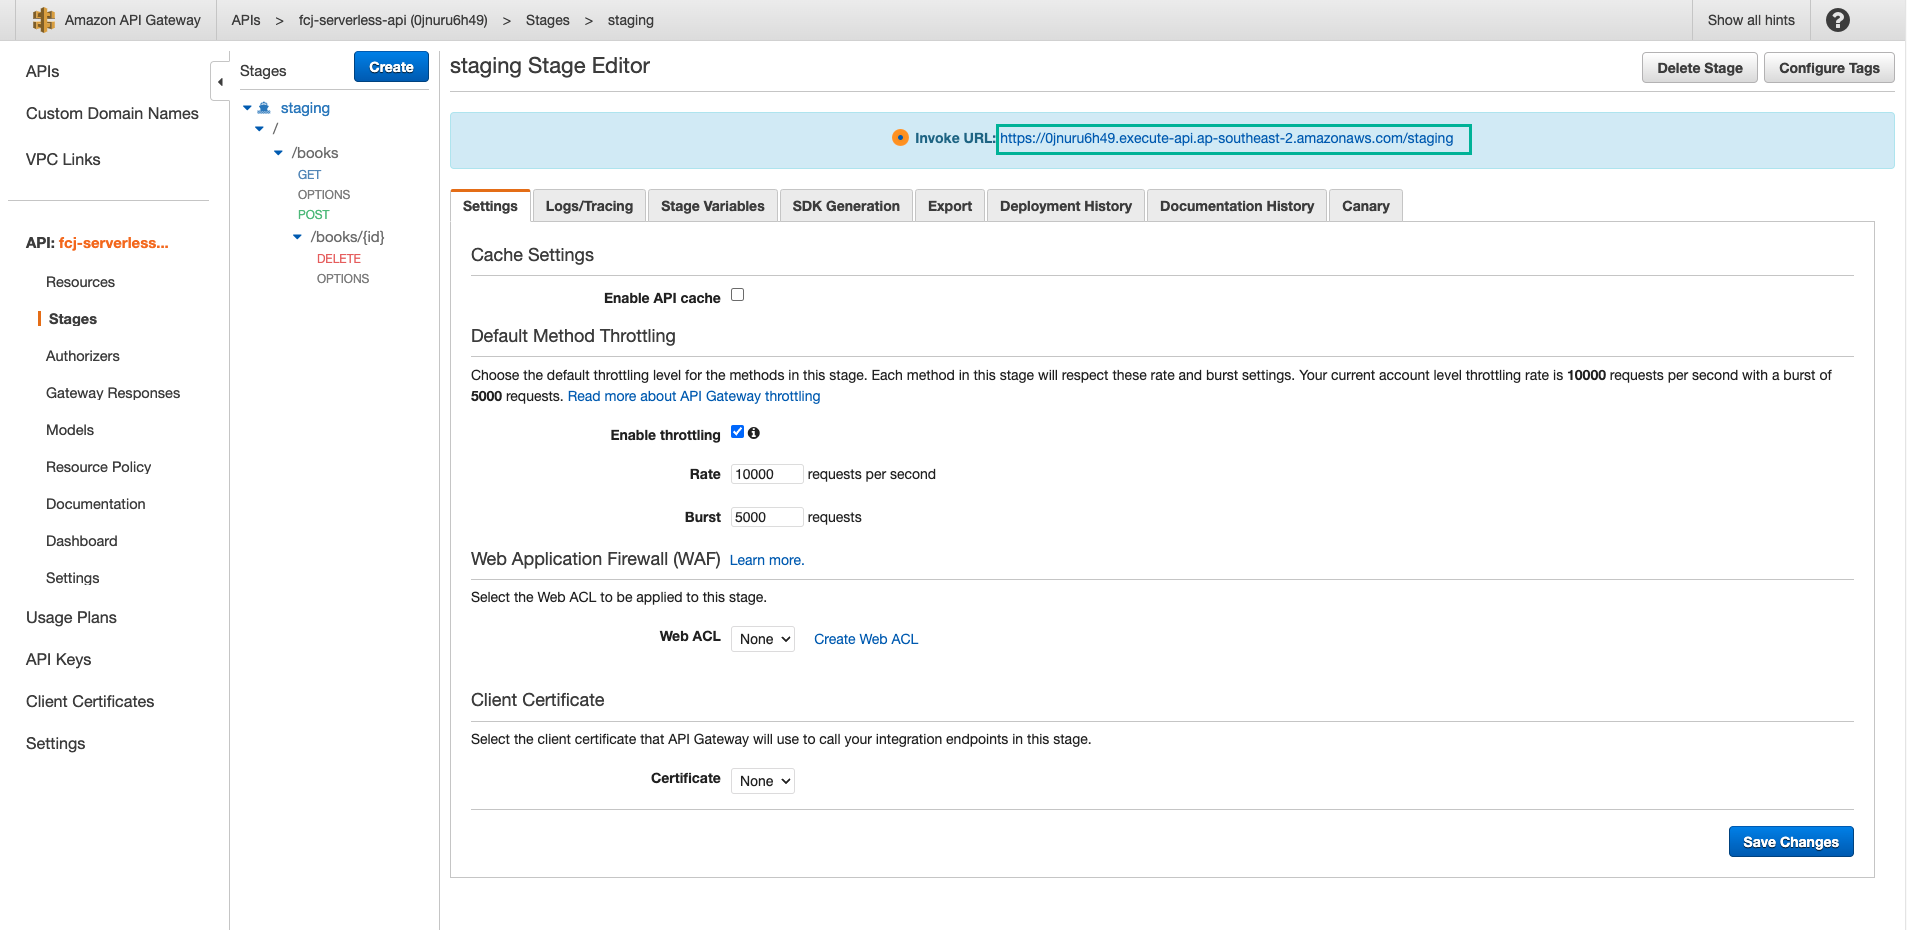
Task: Click APIs in the breadcrumb
Action: pyautogui.click(x=246, y=20)
